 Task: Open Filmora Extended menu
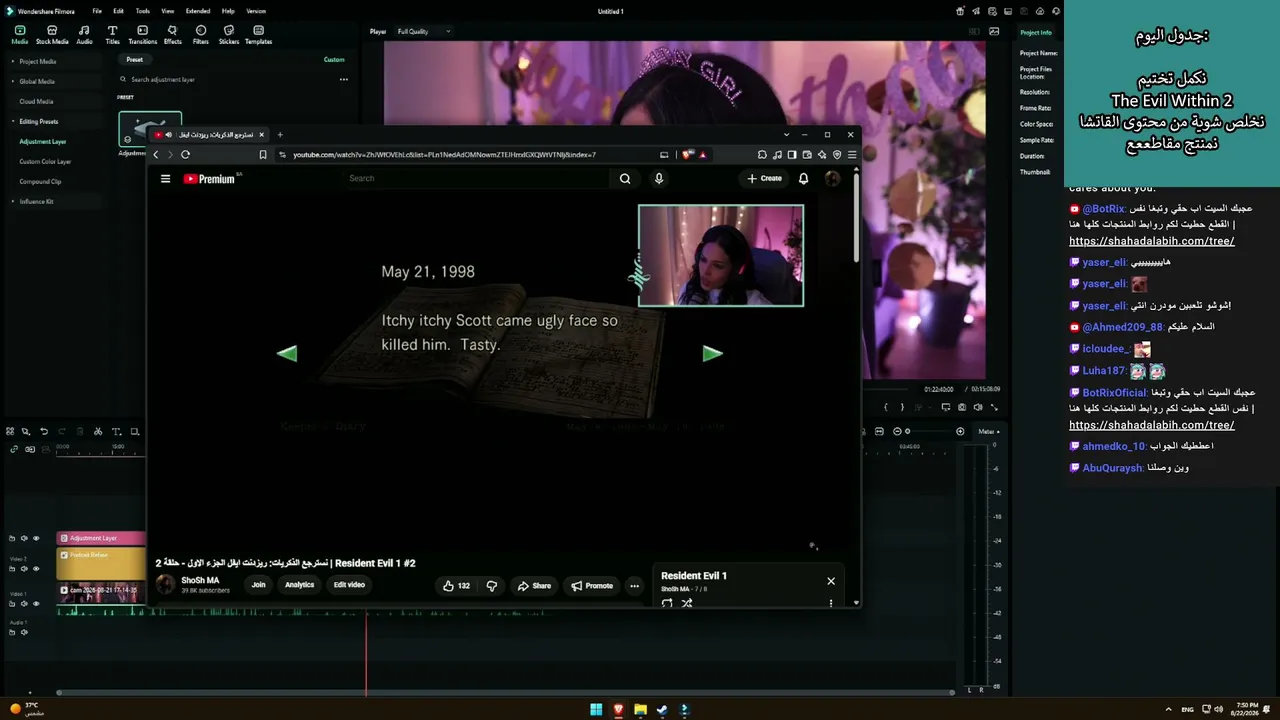point(198,11)
